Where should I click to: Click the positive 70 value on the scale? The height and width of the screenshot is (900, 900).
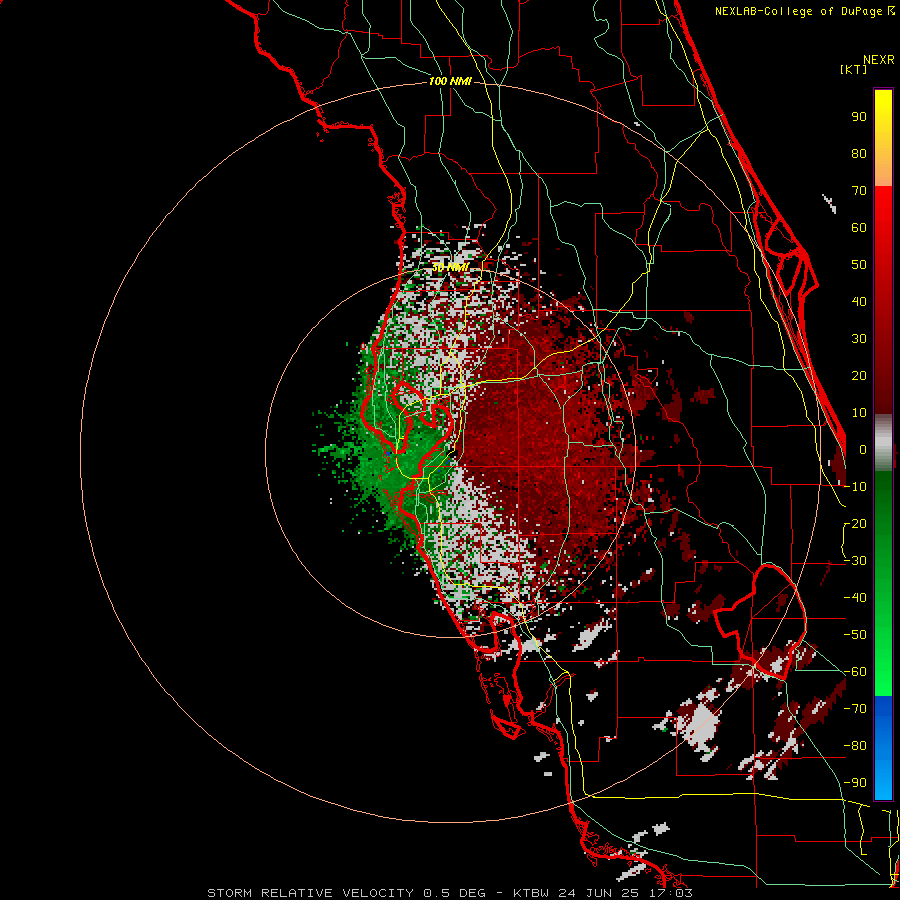coord(859,191)
